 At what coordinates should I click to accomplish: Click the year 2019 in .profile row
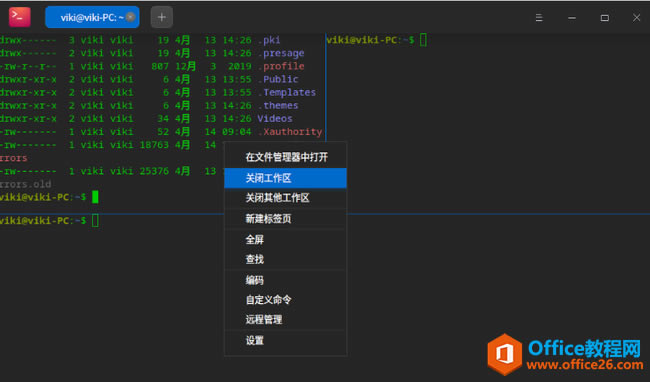tap(240, 66)
